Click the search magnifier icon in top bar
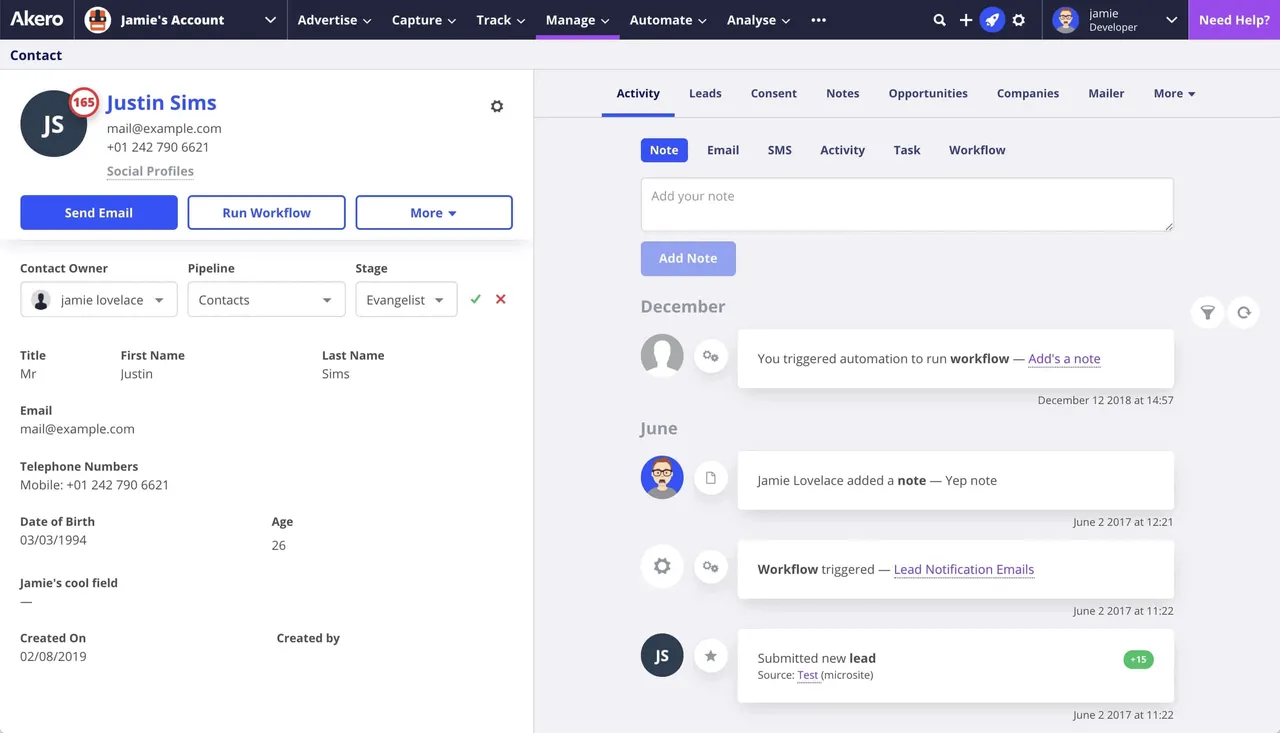 [x=939, y=20]
